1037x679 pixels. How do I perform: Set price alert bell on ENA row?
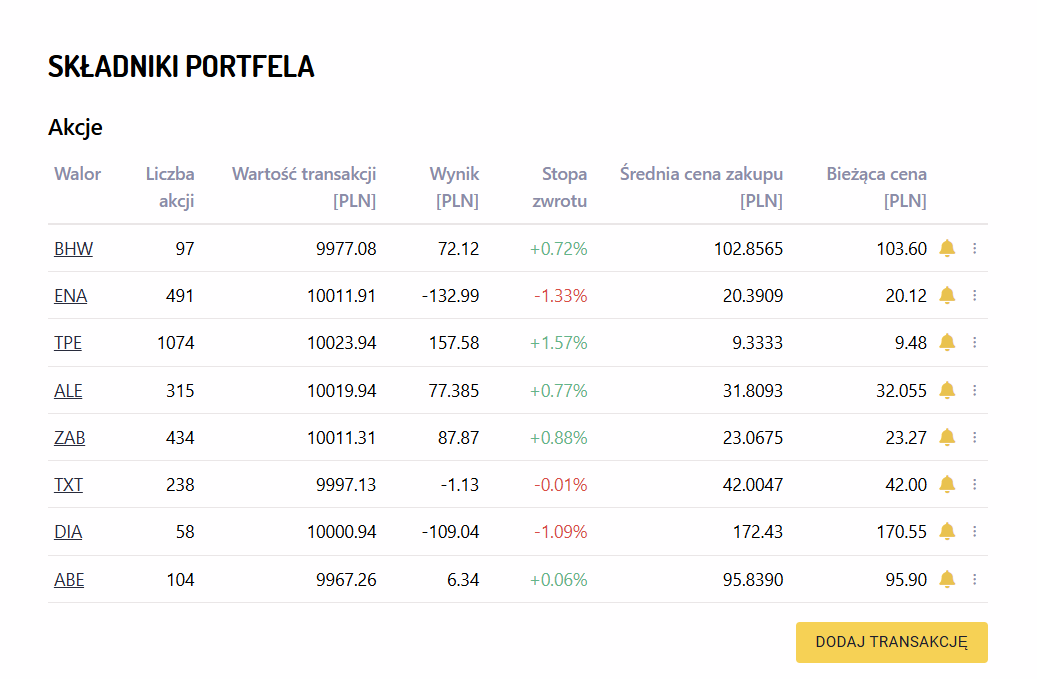(947, 295)
